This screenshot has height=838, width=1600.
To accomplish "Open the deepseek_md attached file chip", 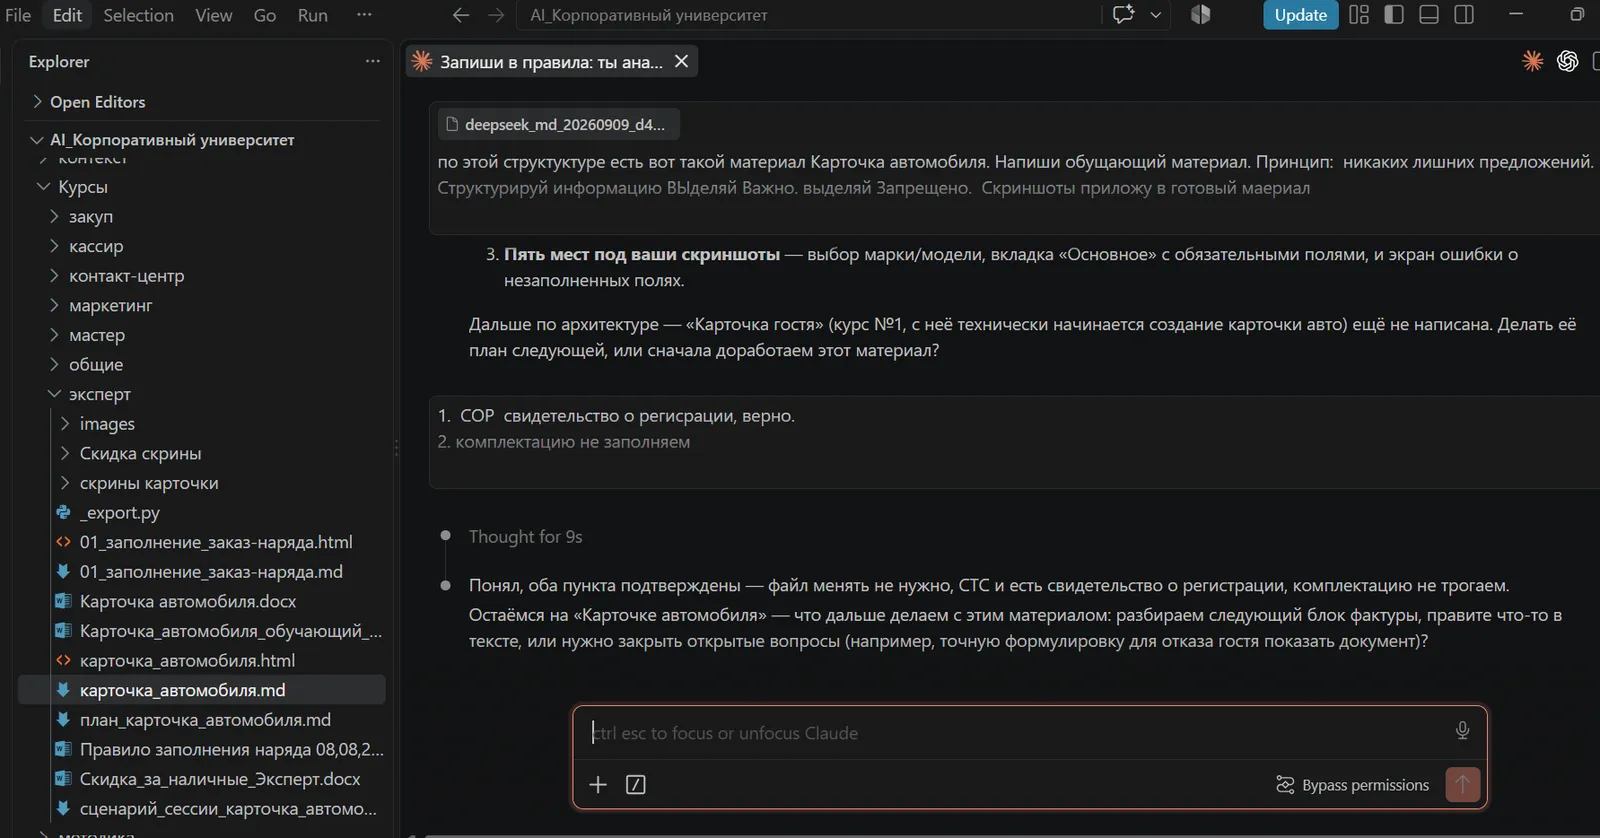I will click(x=559, y=125).
